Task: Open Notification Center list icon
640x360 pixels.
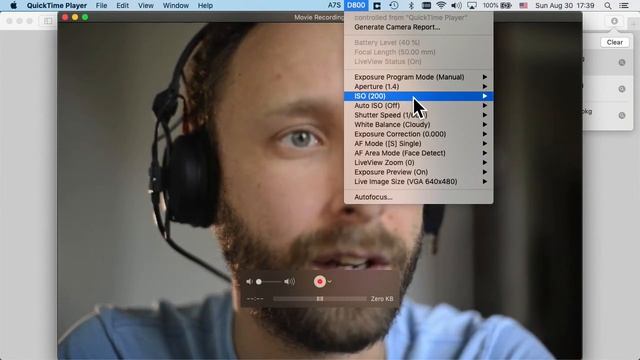Action: (x=624, y=5)
